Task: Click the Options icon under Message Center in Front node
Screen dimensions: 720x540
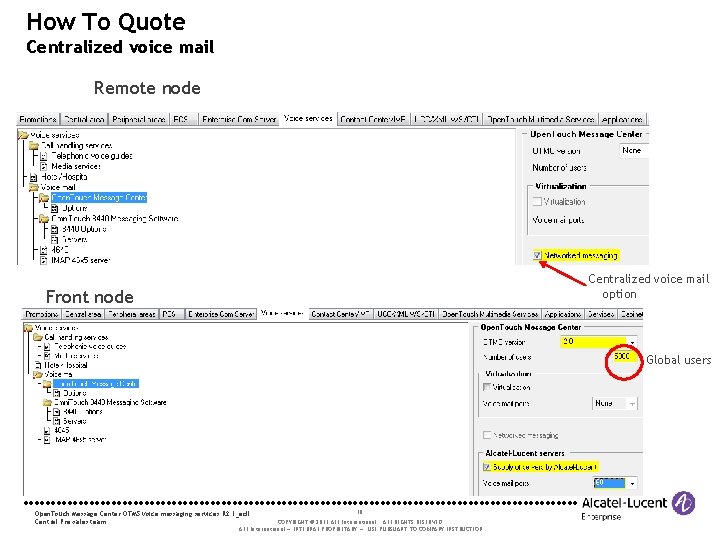Action: [57, 393]
